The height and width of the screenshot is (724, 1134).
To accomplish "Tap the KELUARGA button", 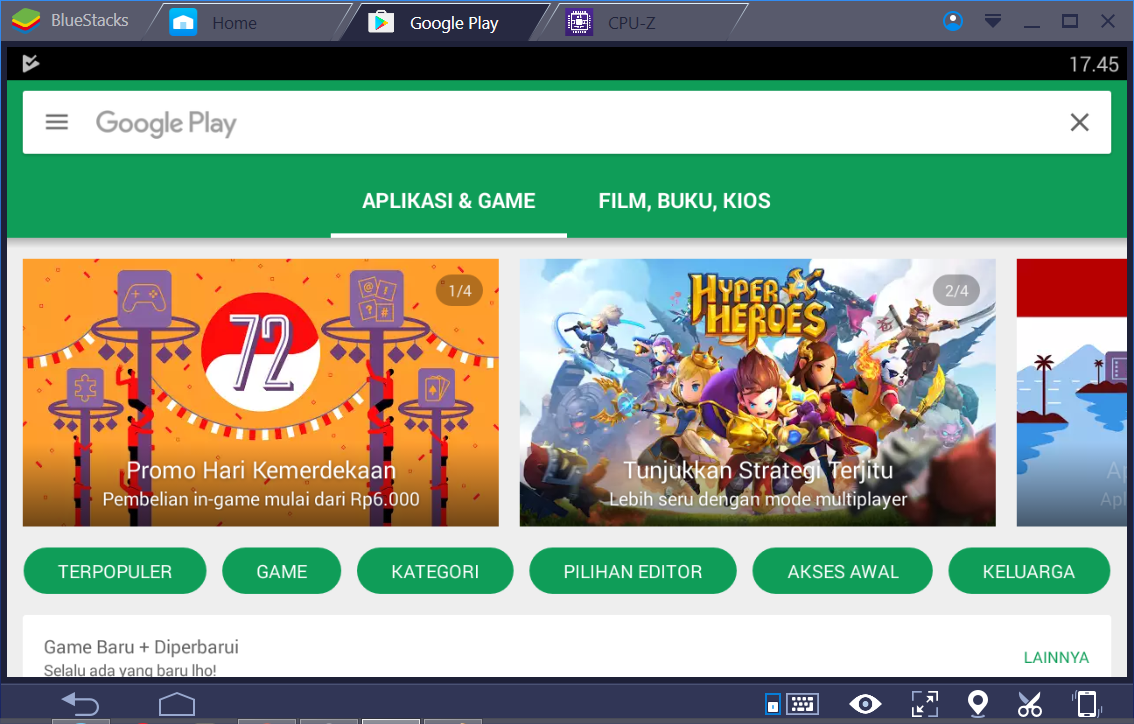I will [x=1028, y=571].
